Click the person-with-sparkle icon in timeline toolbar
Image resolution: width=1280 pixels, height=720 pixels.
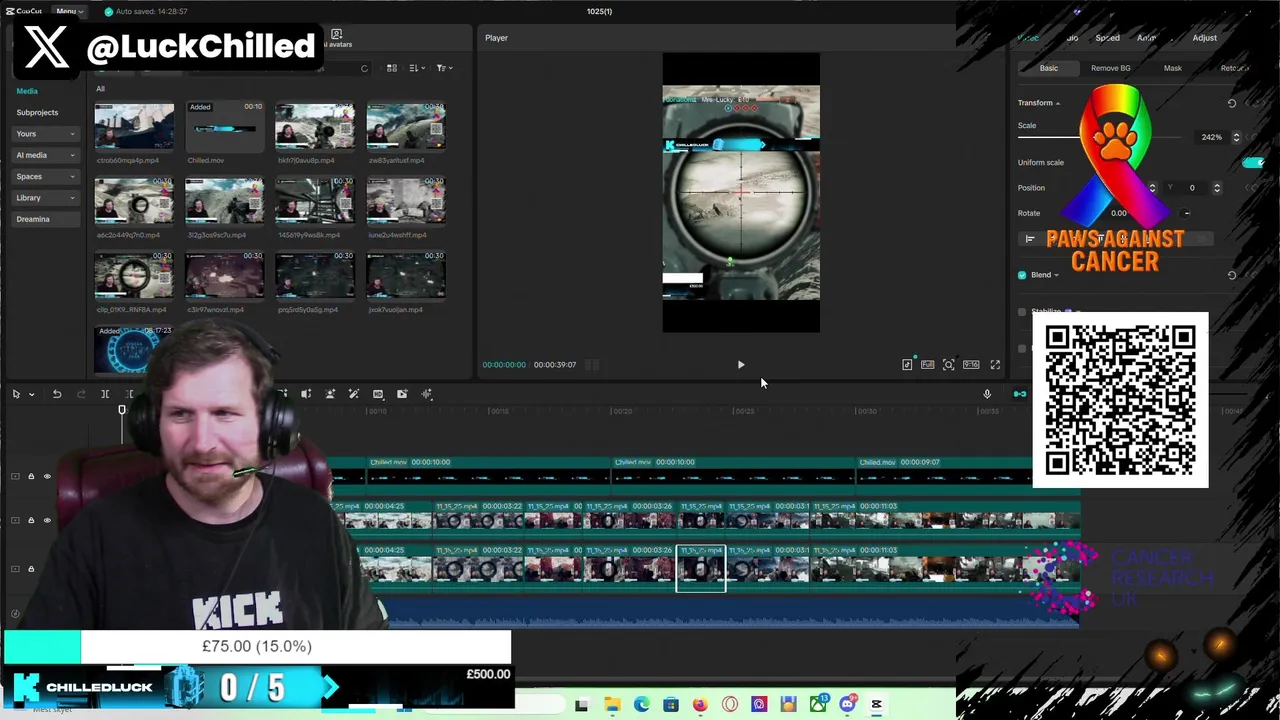pyautogui.click(x=330, y=394)
